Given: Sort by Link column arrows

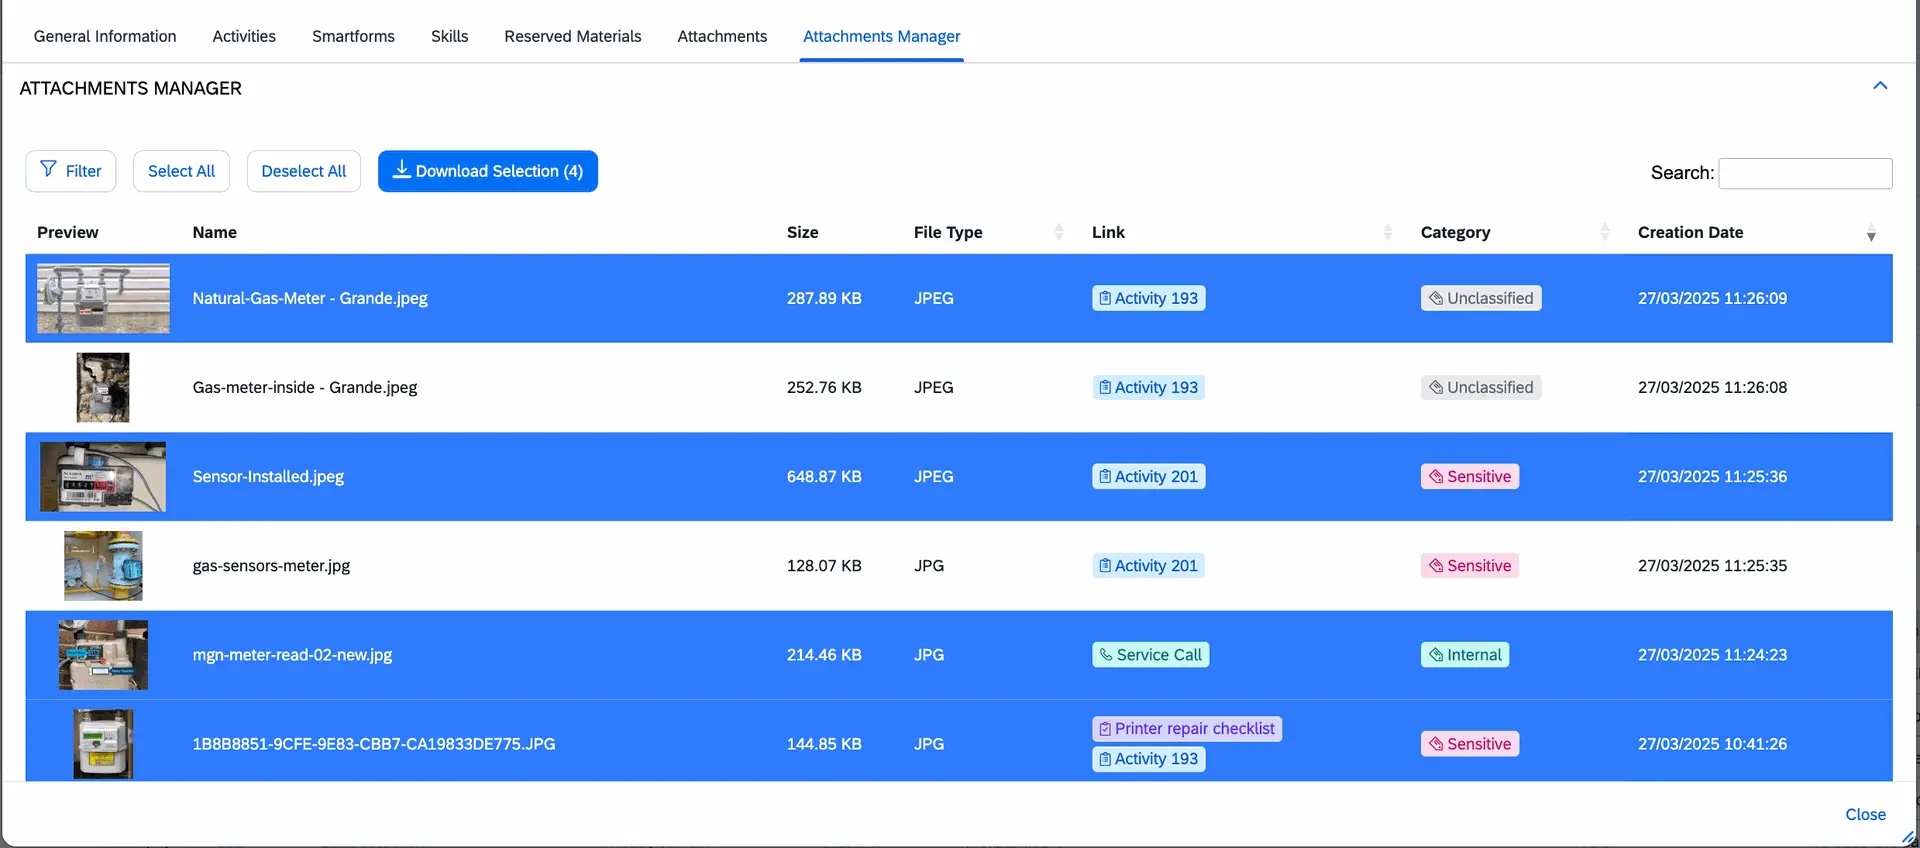Looking at the screenshot, I should 1388,232.
